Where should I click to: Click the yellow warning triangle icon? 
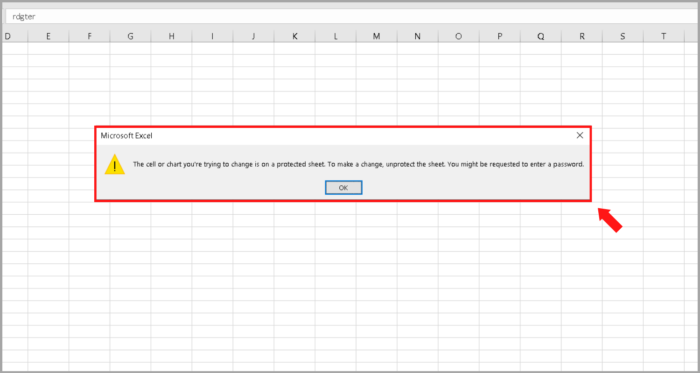115,164
